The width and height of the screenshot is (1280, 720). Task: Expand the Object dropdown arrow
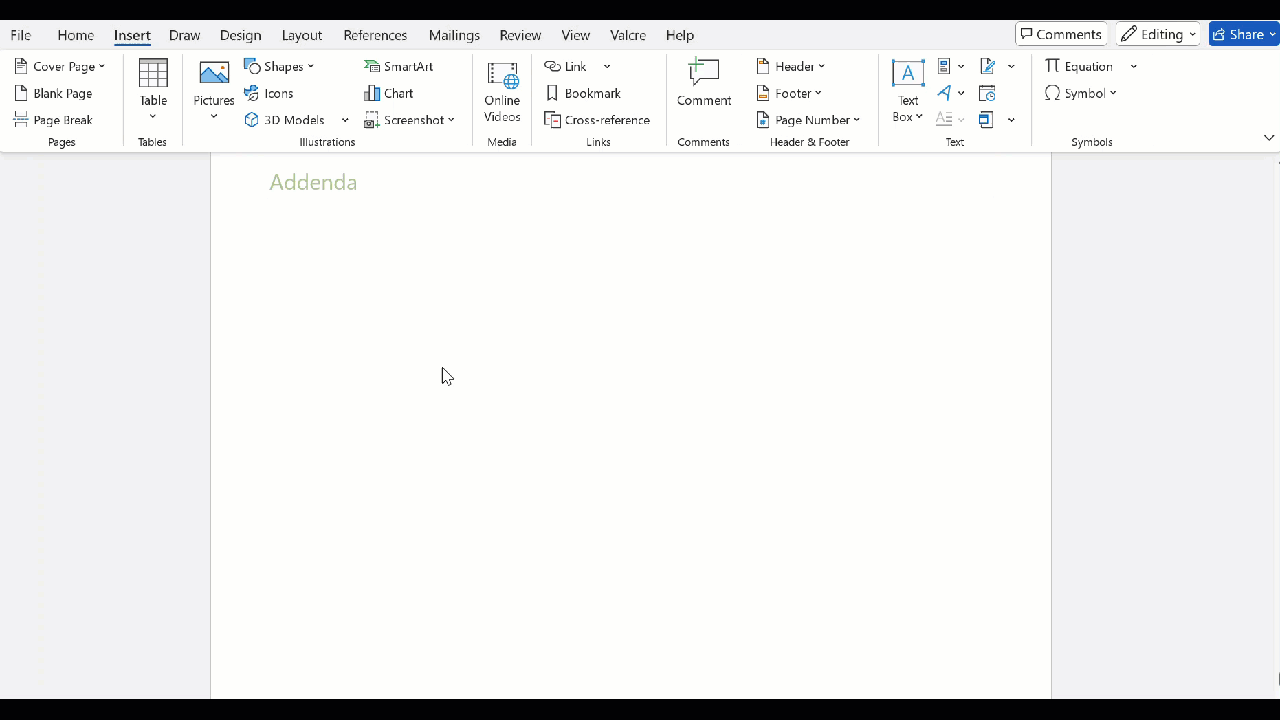pyautogui.click(x=1011, y=120)
